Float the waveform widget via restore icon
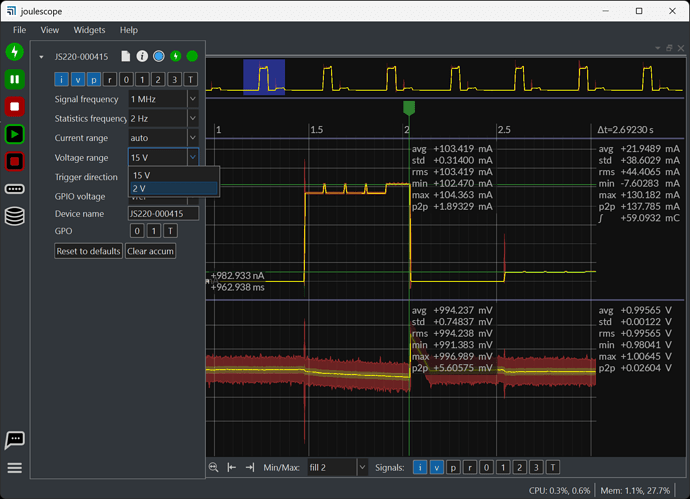Viewport: 690px width, 499px height. 669,48
